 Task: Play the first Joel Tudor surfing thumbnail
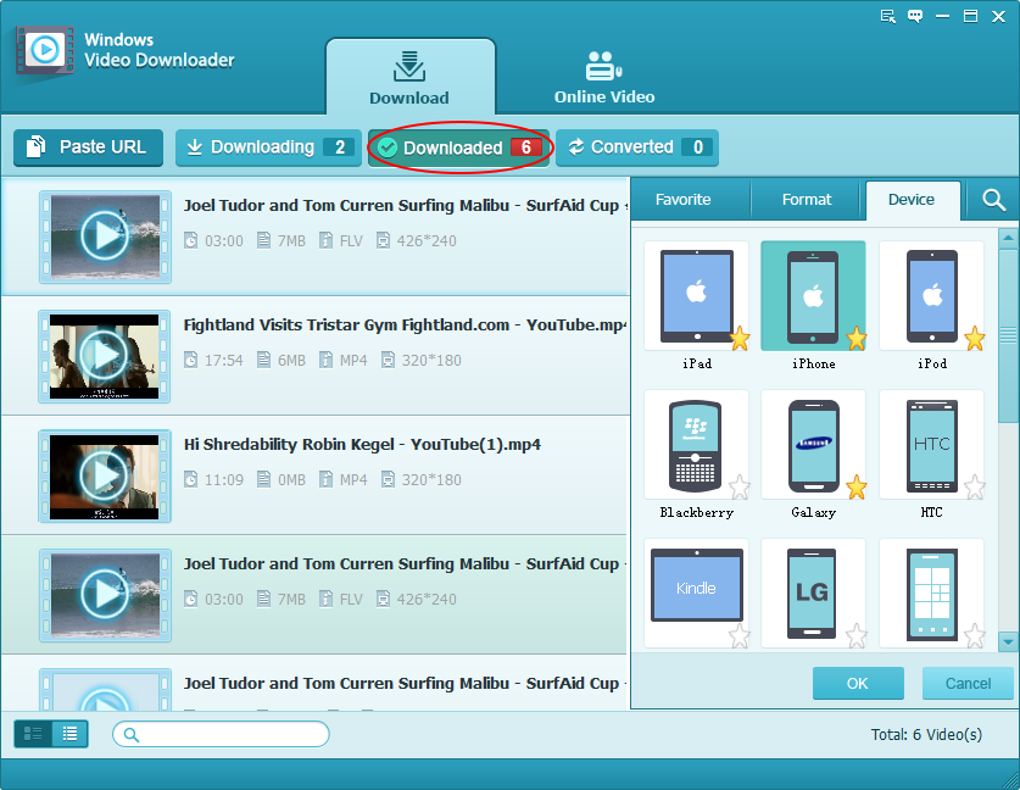[x=105, y=236]
